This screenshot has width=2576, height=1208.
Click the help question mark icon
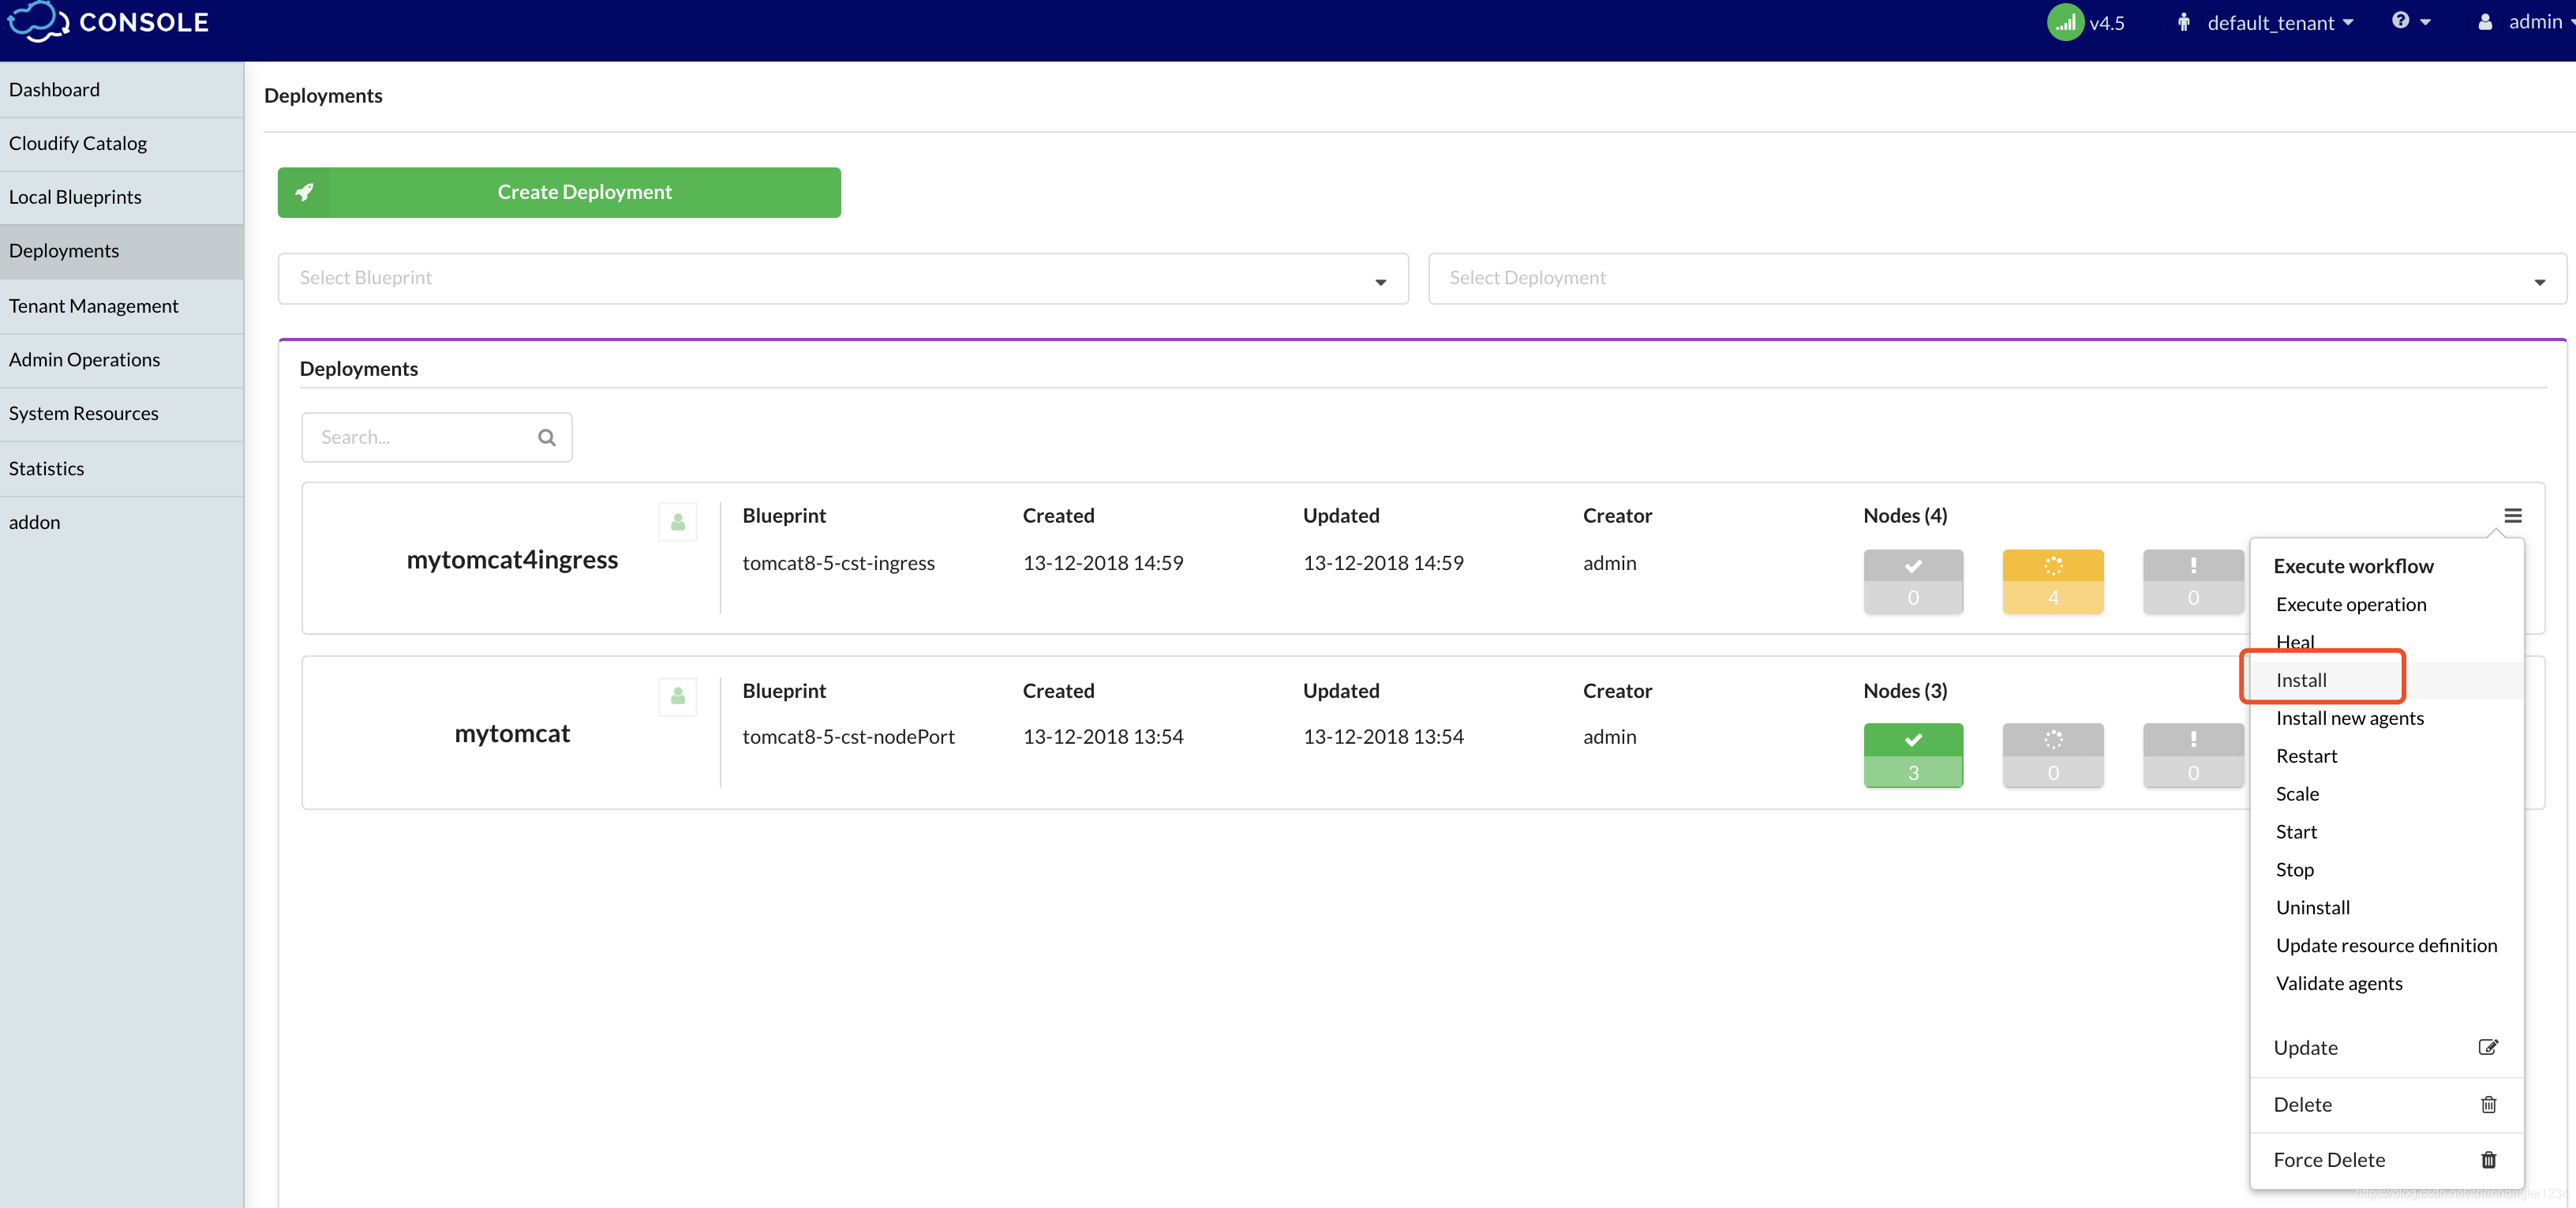pyautogui.click(x=2399, y=21)
